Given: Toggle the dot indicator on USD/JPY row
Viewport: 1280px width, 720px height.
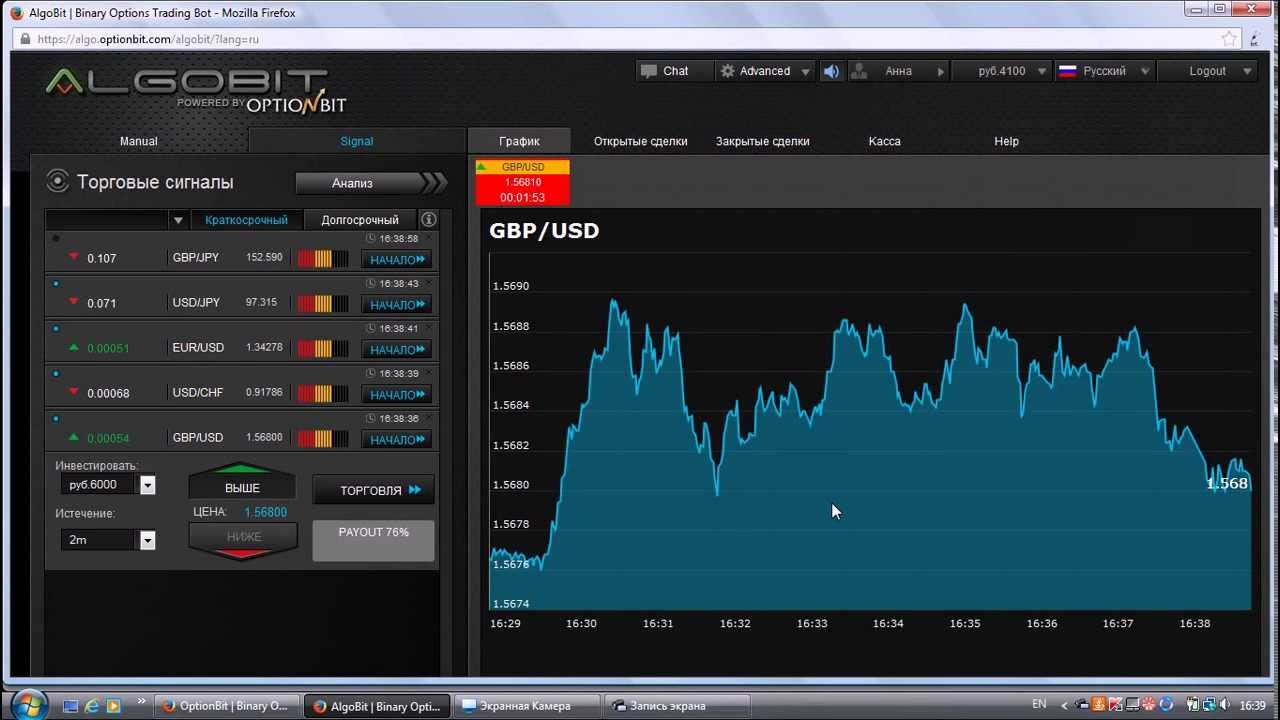Looking at the screenshot, I should click(56, 284).
